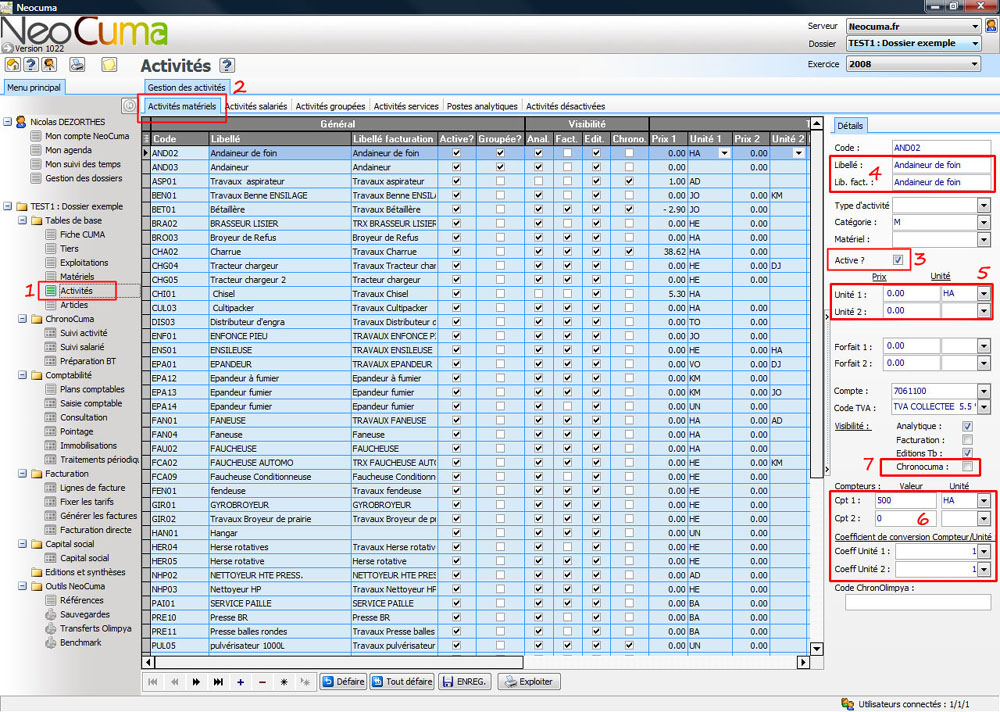Collapse the ChronoCuma tree folder

pyautogui.click(x=22, y=319)
